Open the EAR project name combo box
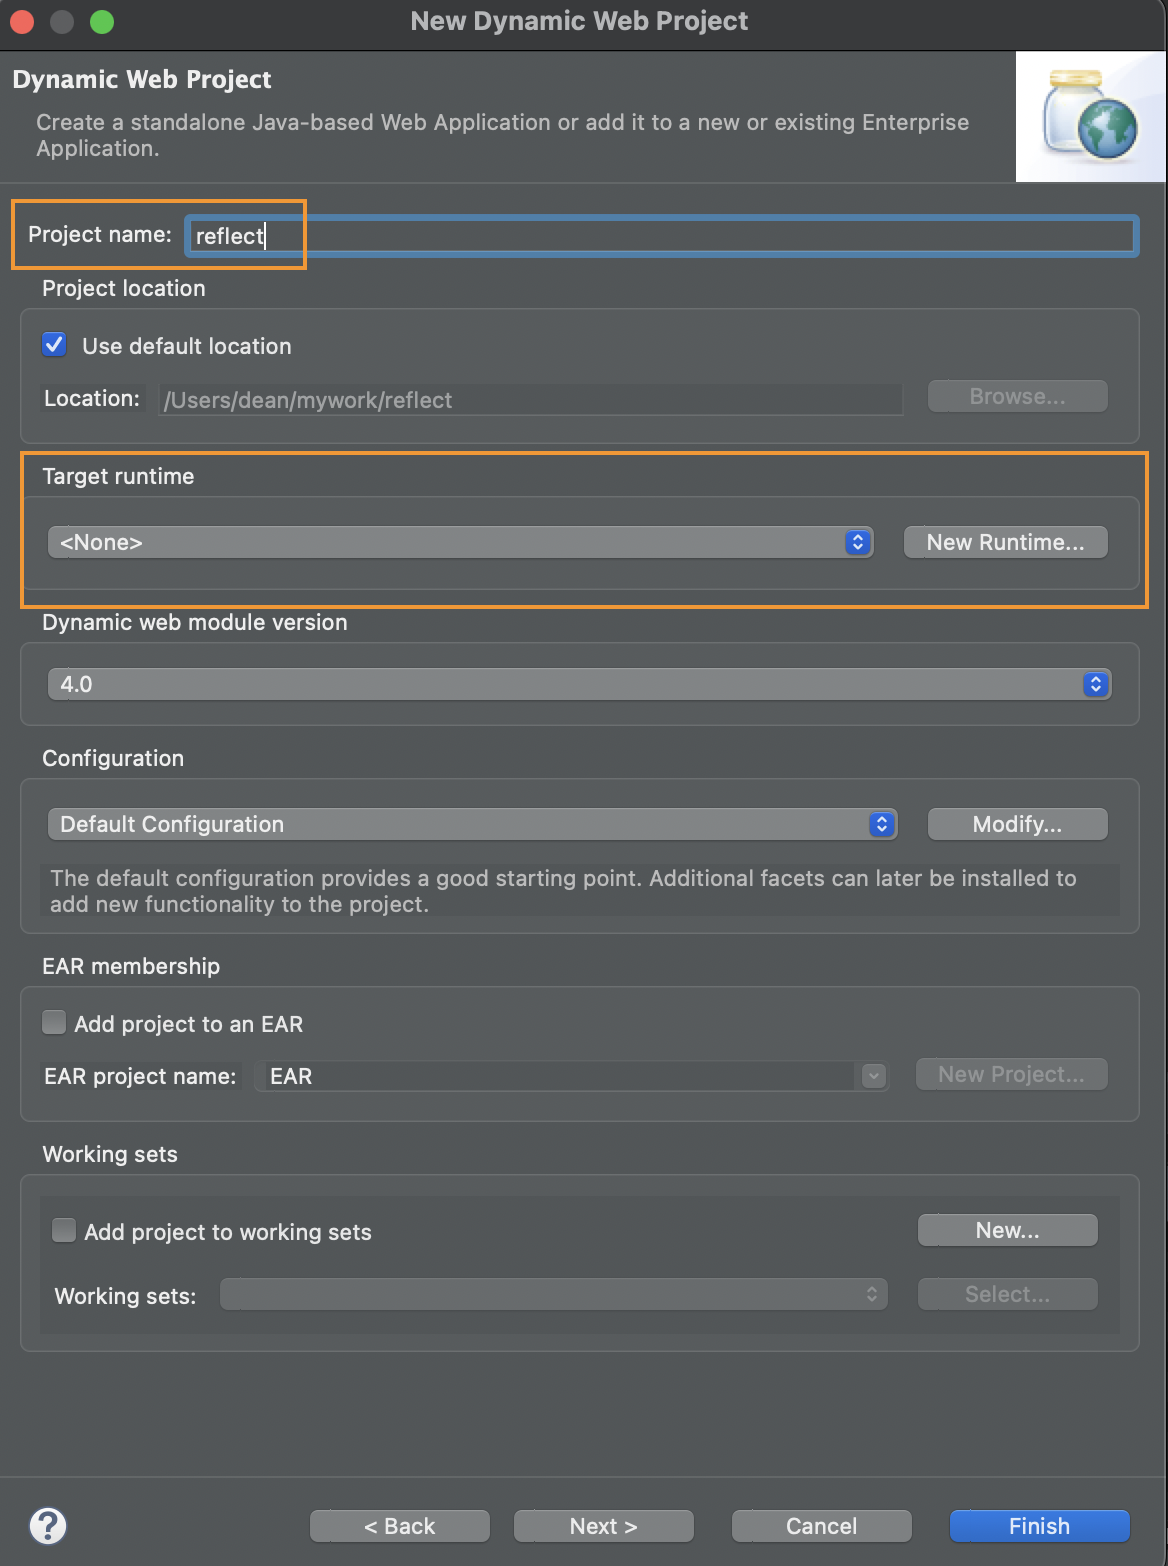 point(571,1076)
